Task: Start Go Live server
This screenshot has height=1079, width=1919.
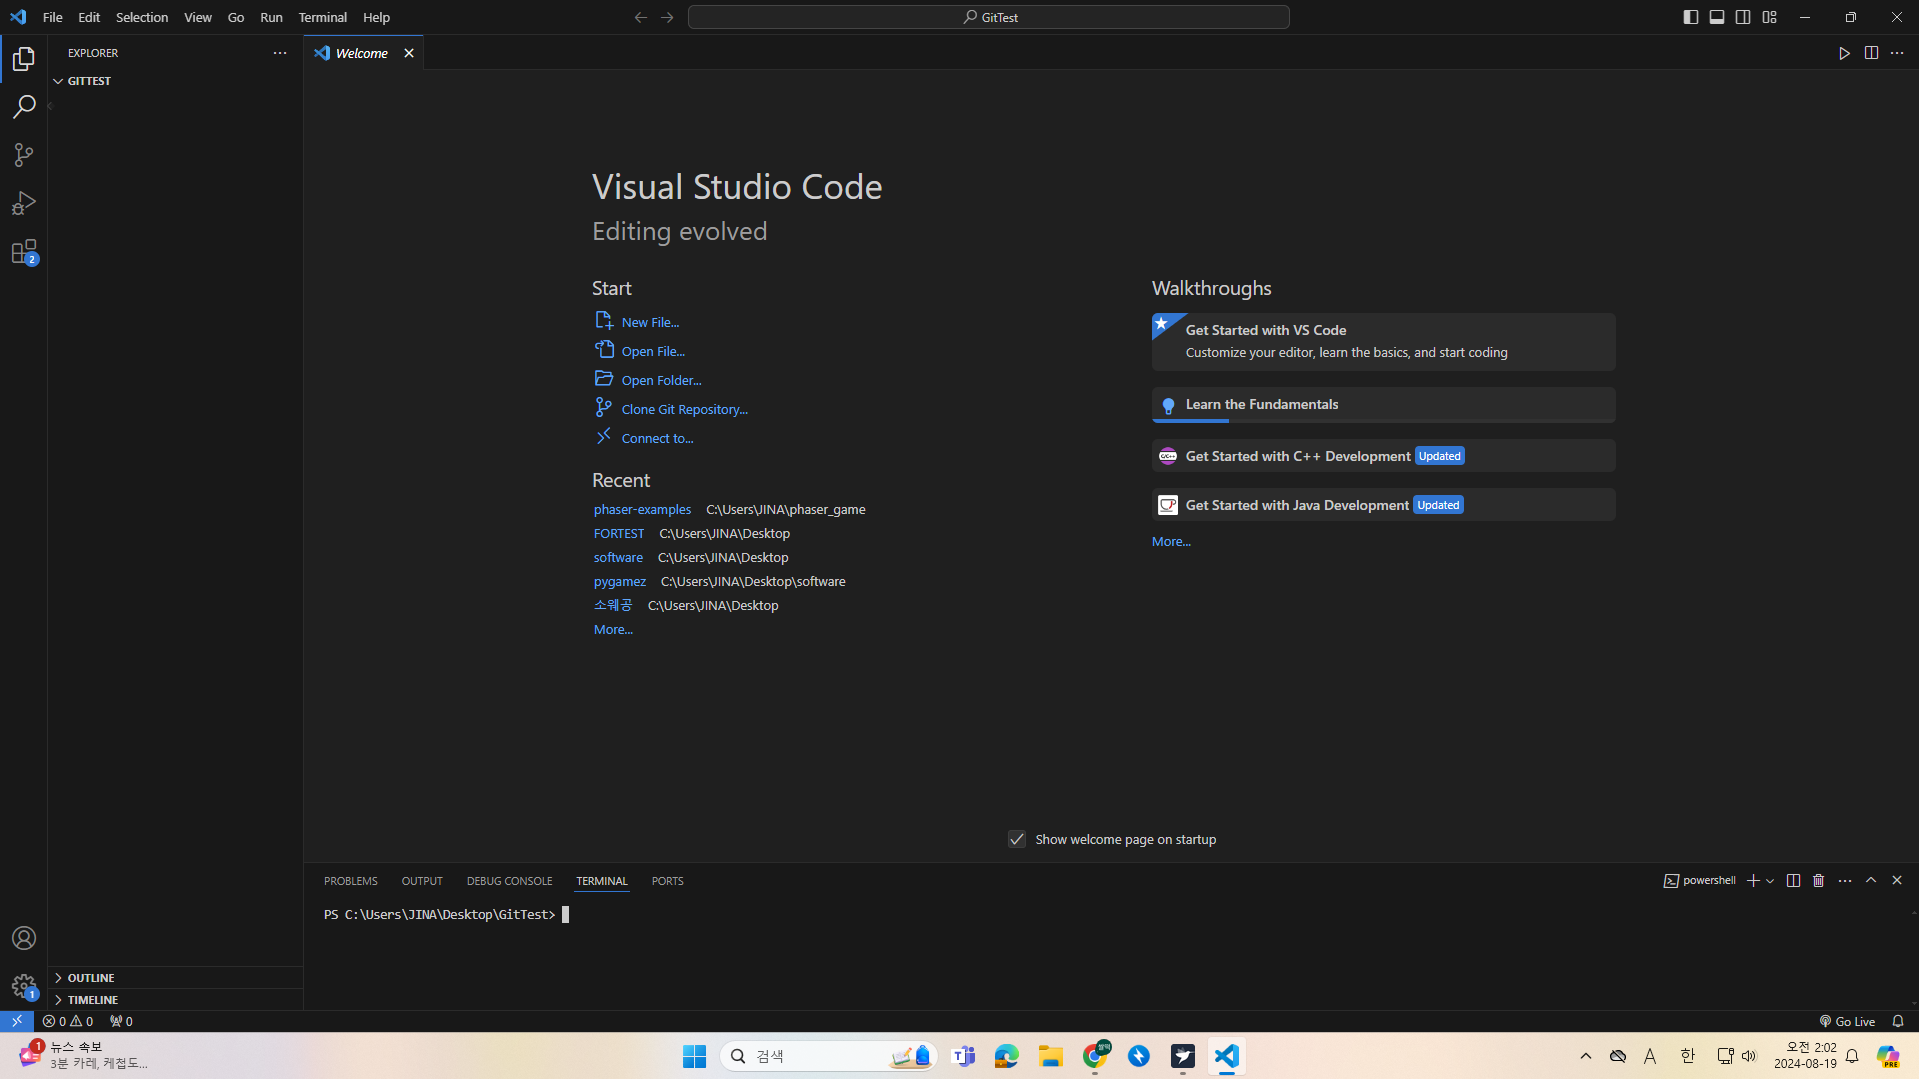Action: [x=1847, y=1021]
